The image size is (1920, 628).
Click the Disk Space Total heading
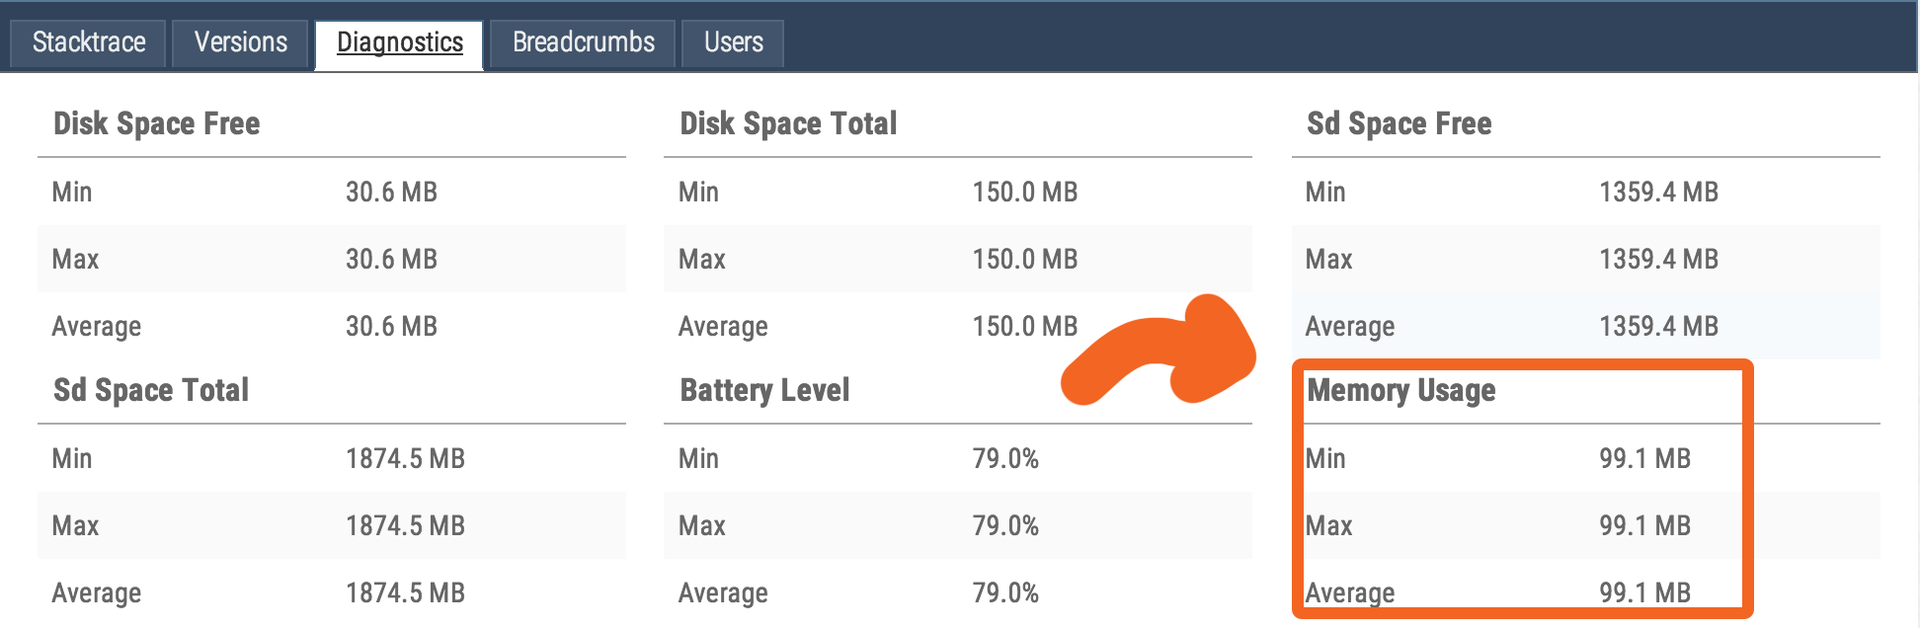[788, 124]
